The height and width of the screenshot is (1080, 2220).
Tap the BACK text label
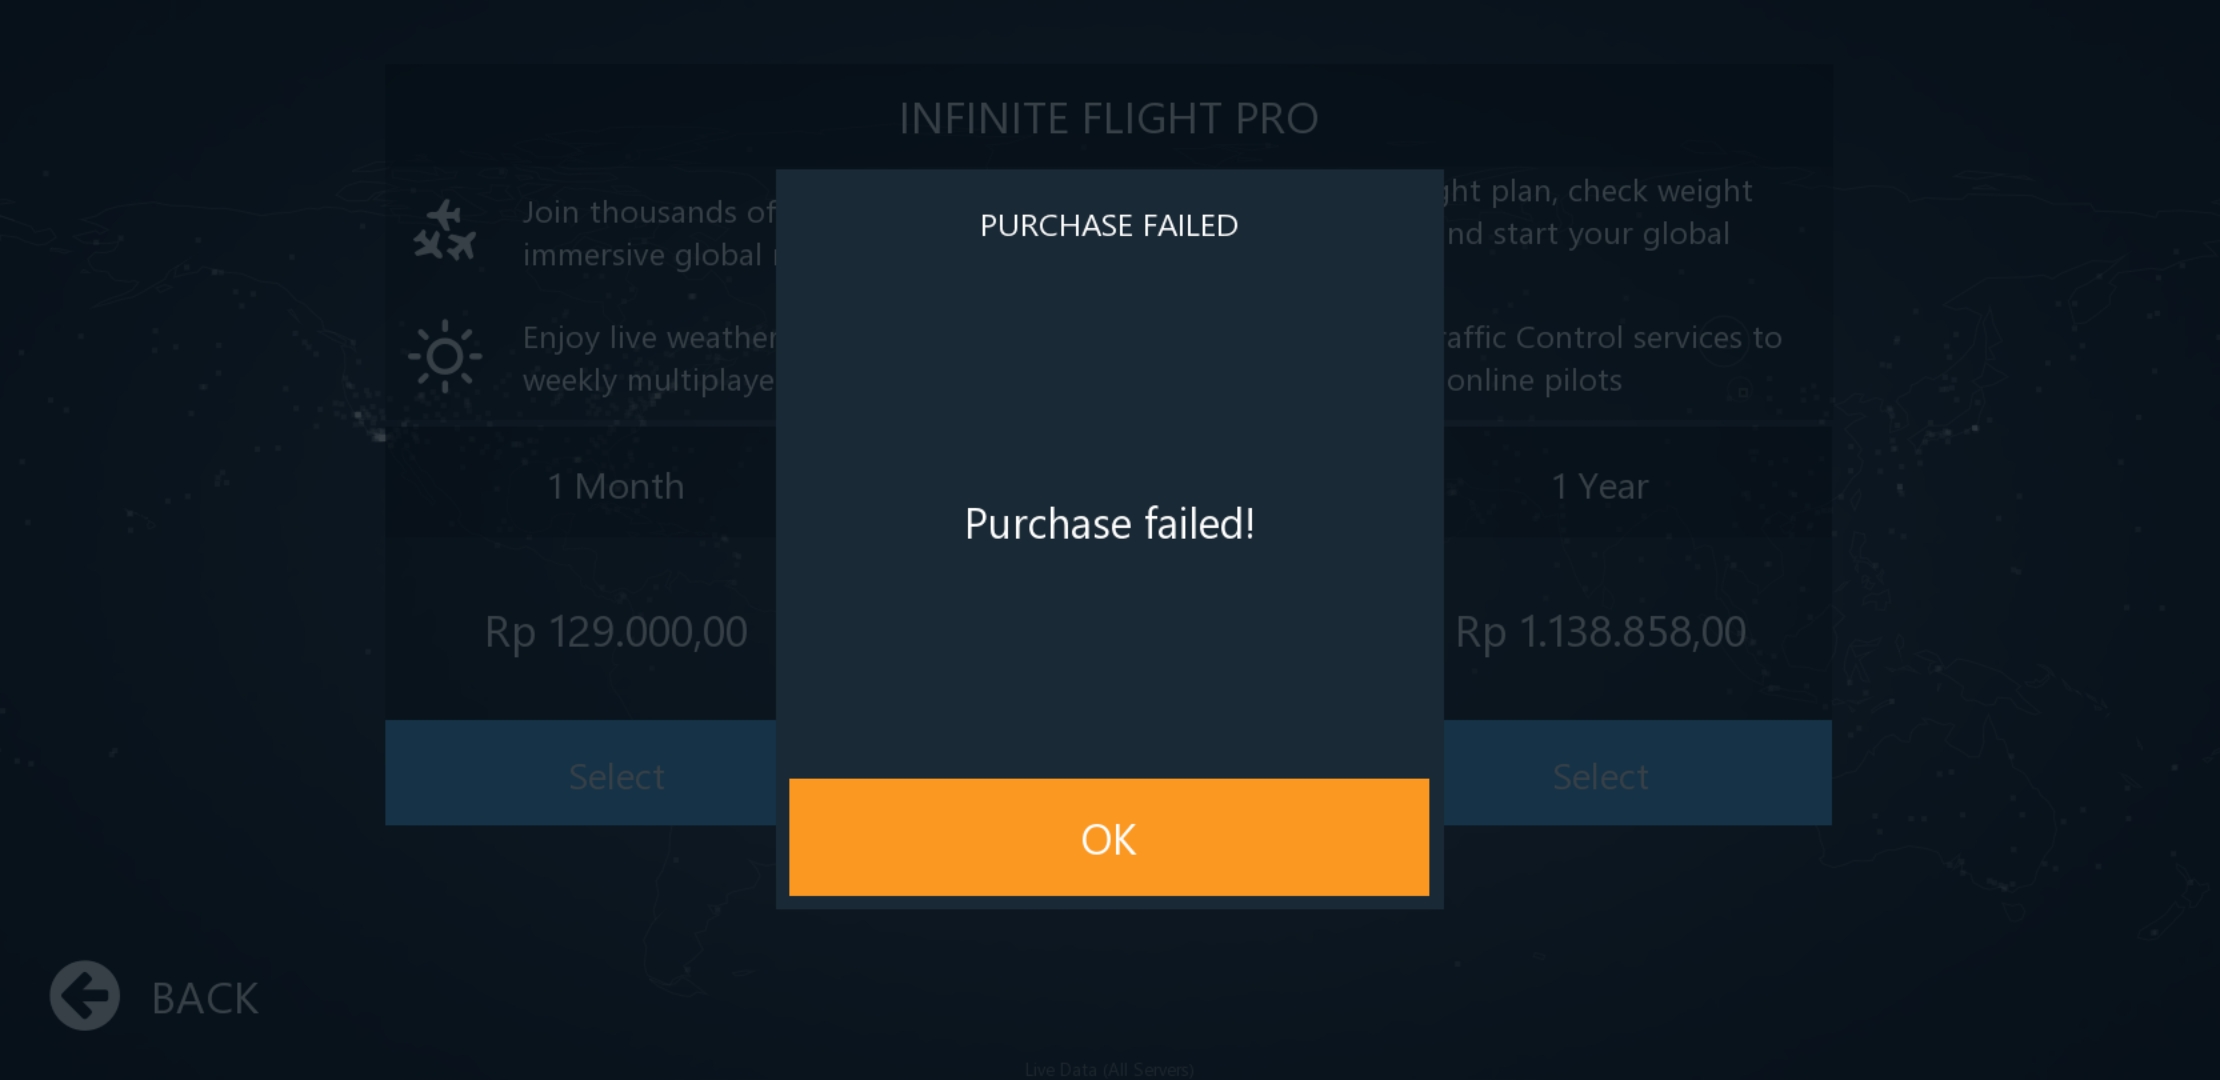(x=205, y=998)
